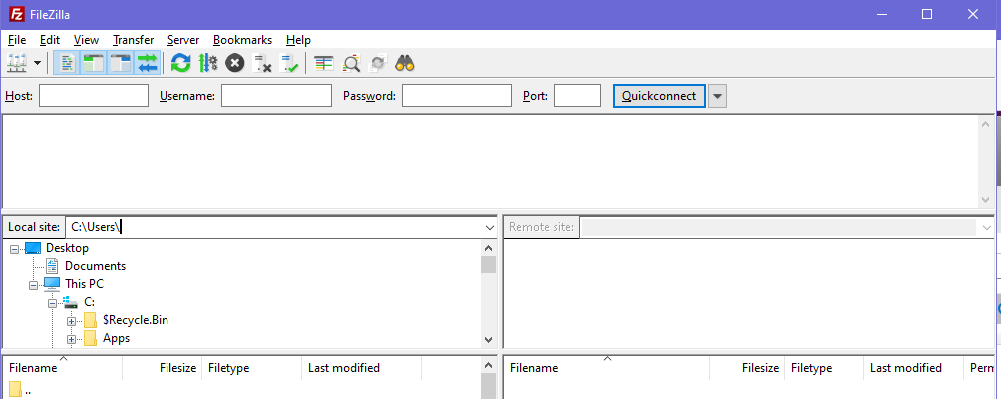Expand the $Recycle.Bin folder
This screenshot has width=1001, height=399.
(x=72, y=320)
